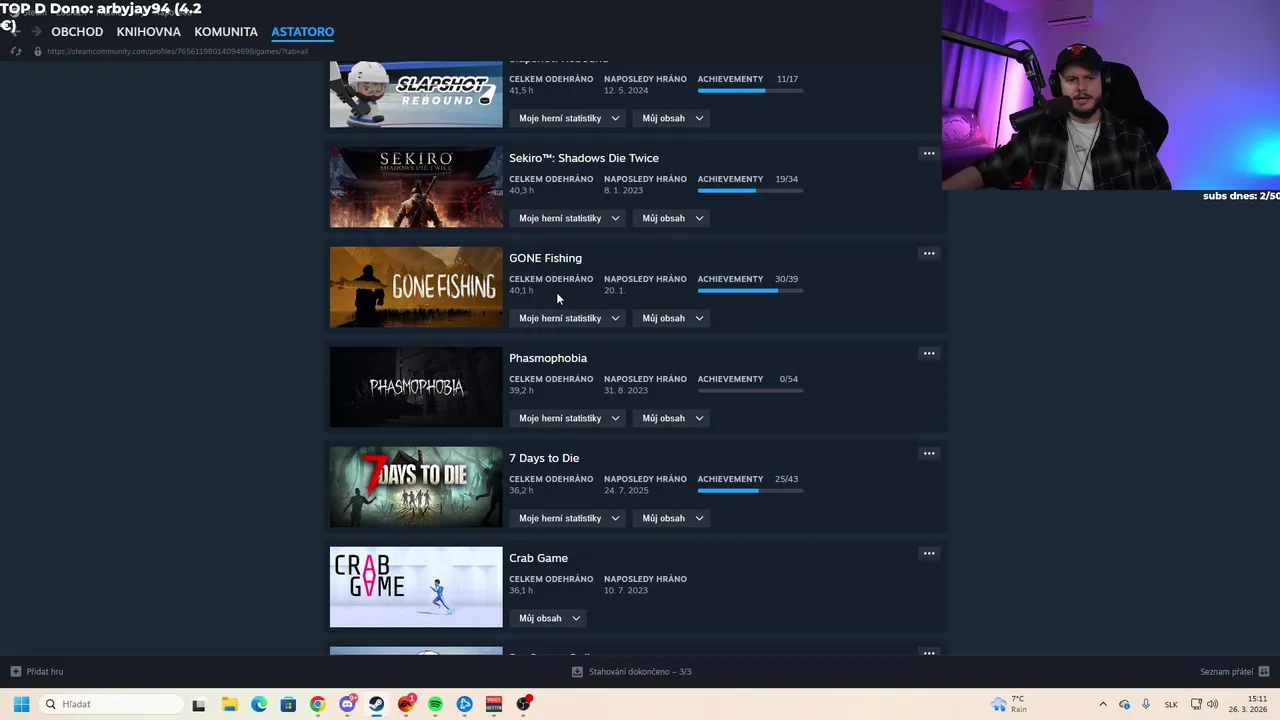Open Seznam přátel friends list

coord(1226,672)
